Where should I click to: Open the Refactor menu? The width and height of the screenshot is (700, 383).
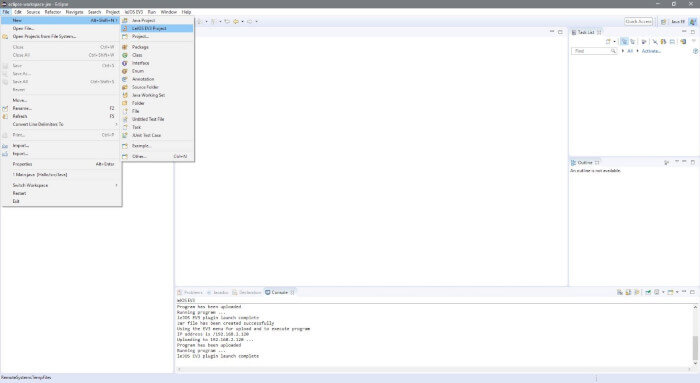point(53,12)
